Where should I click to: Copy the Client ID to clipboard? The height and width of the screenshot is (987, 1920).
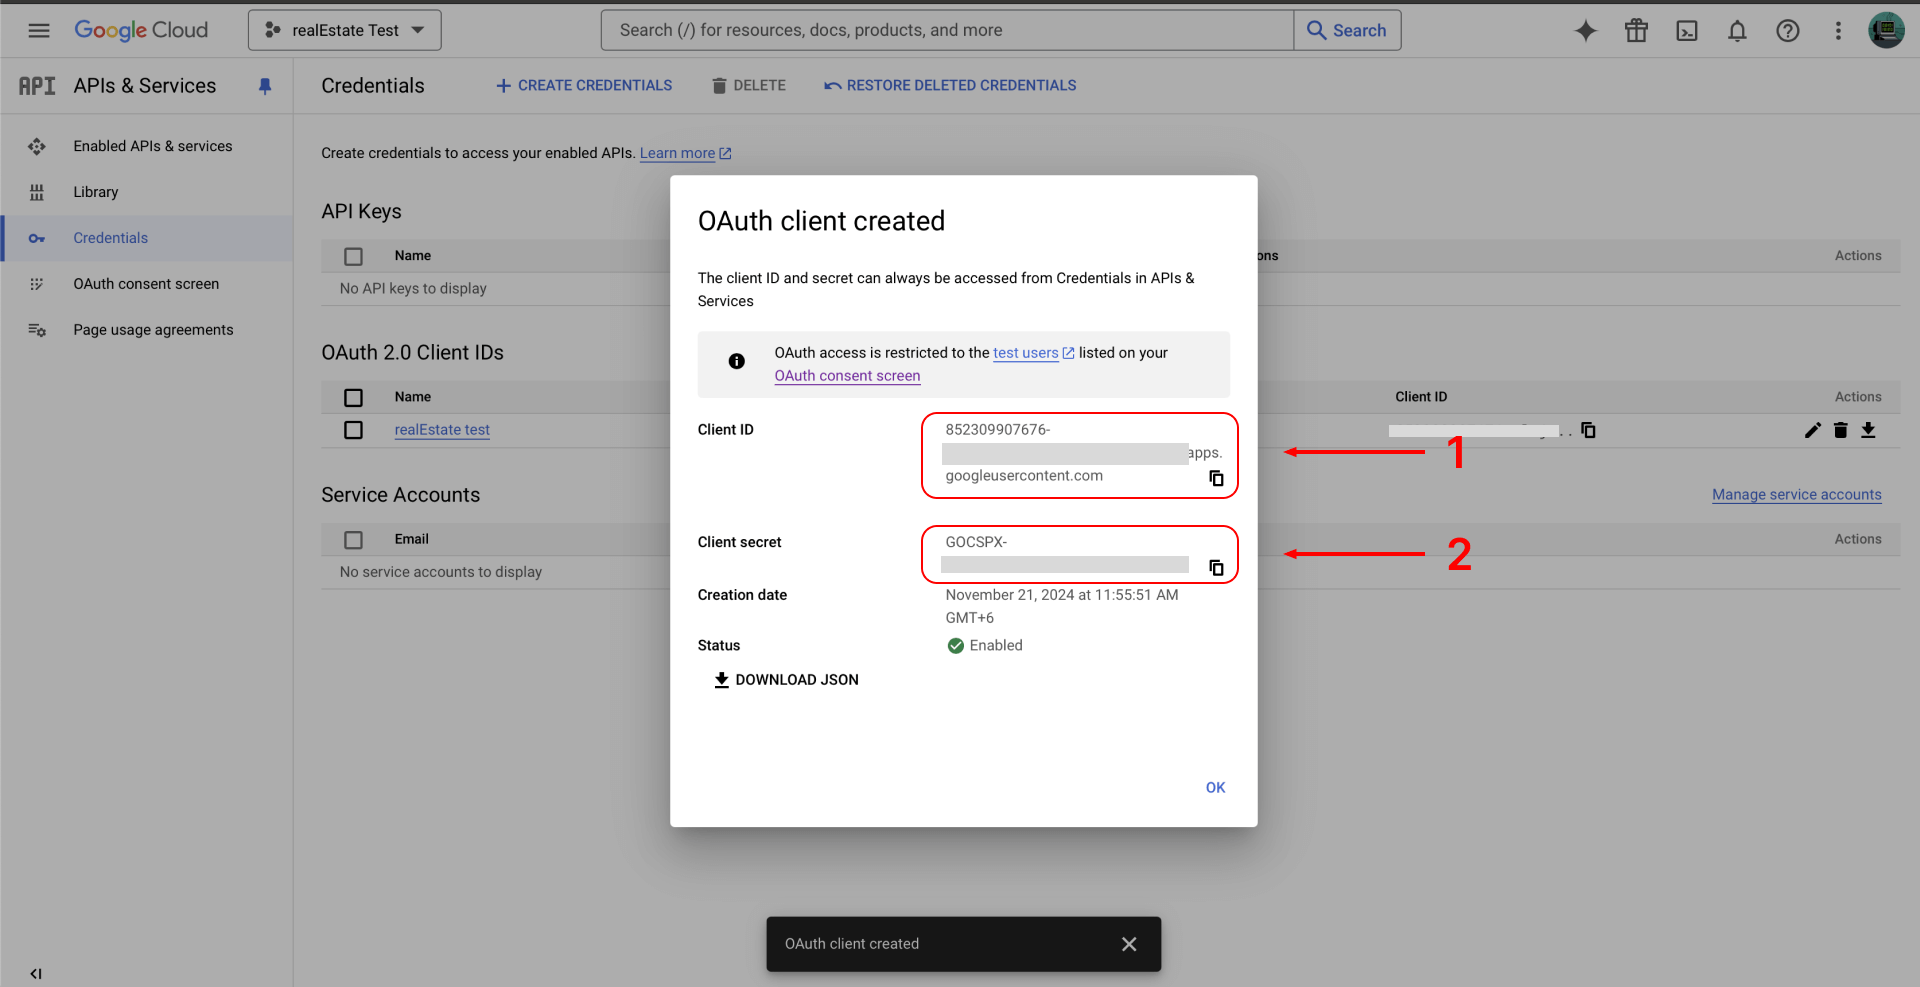coord(1216,478)
